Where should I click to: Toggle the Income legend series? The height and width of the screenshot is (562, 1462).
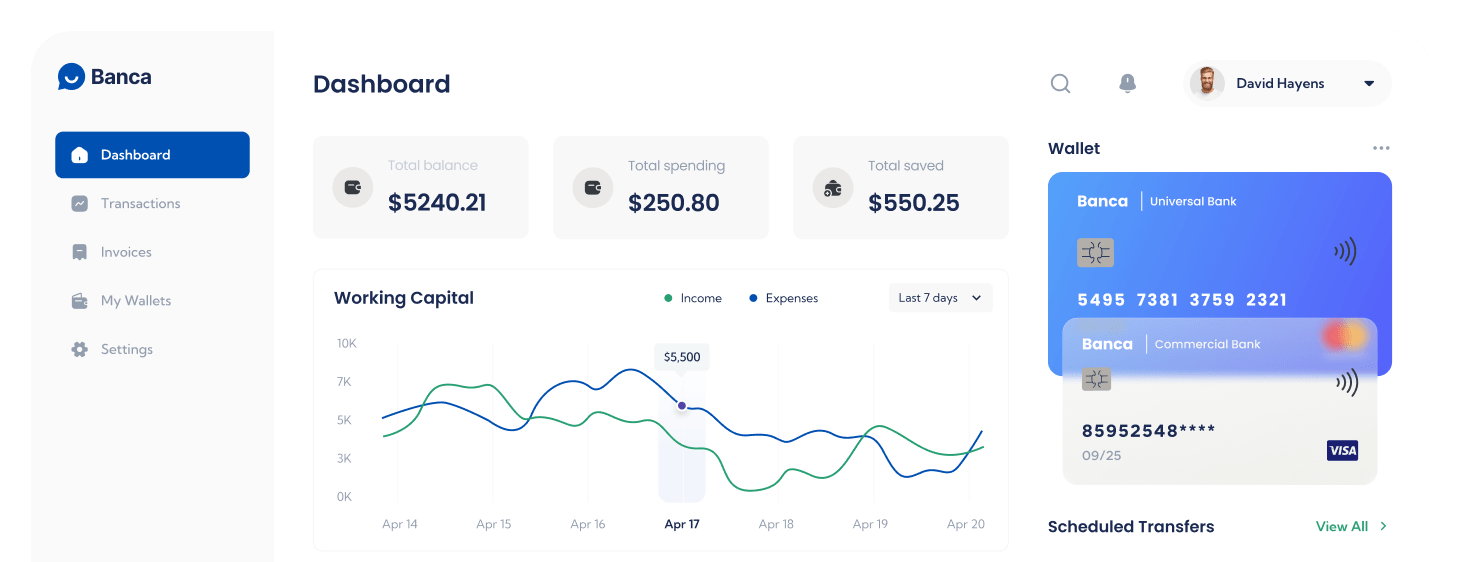point(693,298)
